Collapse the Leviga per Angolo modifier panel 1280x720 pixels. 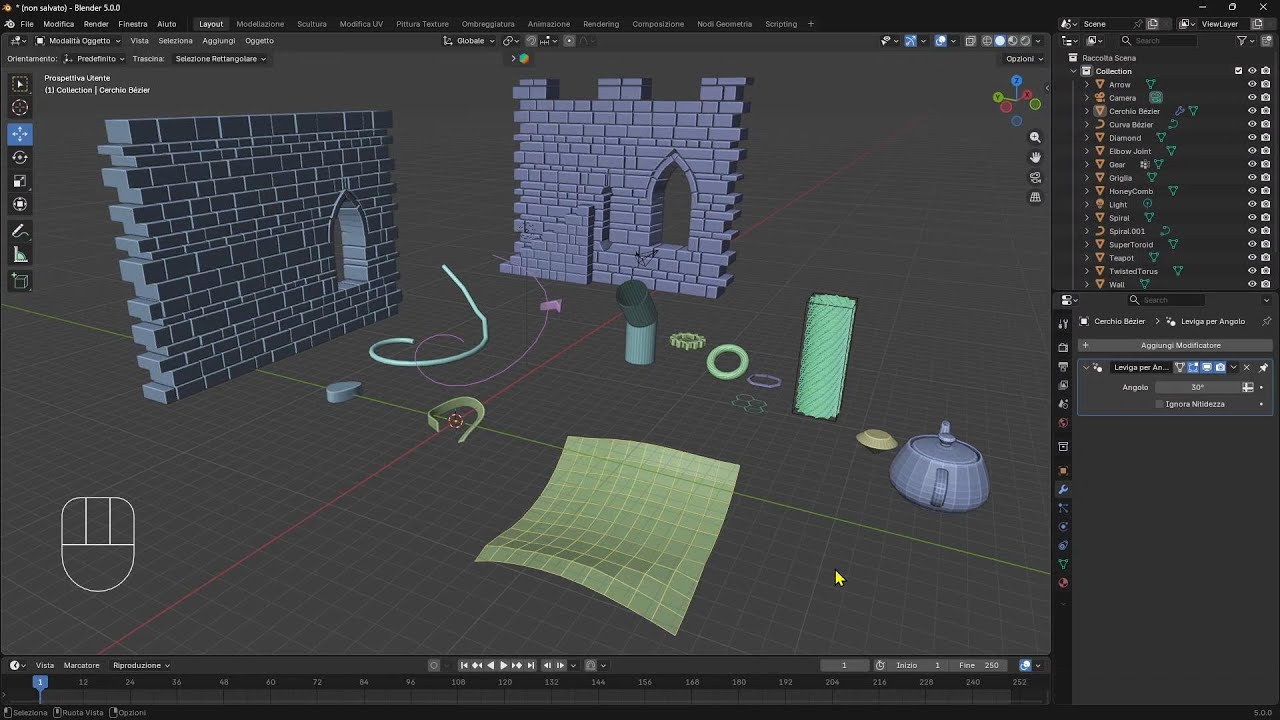click(x=1086, y=367)
